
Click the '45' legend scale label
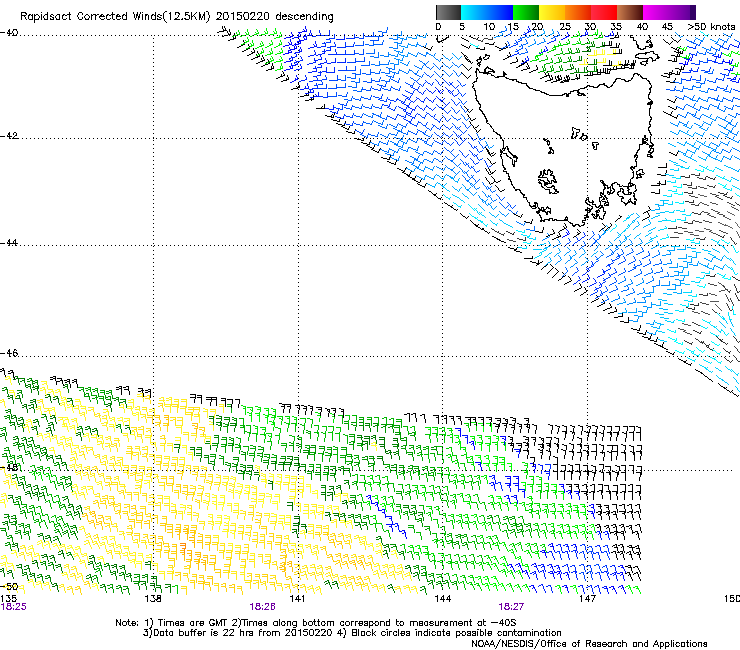pos(667,27)
